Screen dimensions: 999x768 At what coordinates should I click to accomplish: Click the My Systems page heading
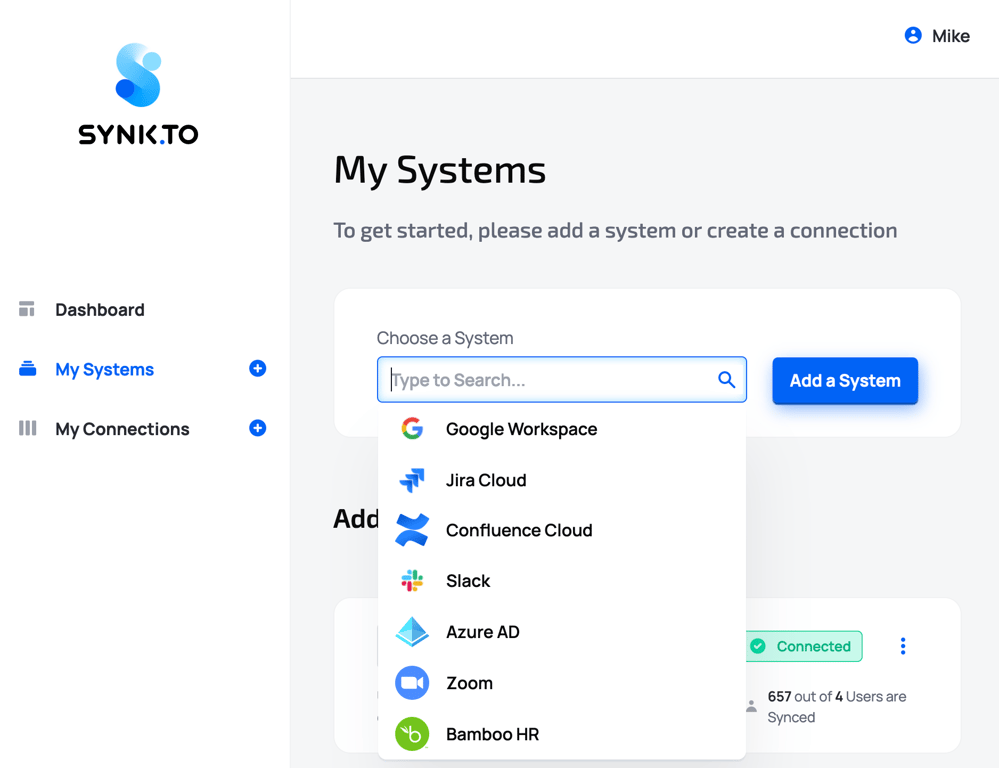click(440, 171)
